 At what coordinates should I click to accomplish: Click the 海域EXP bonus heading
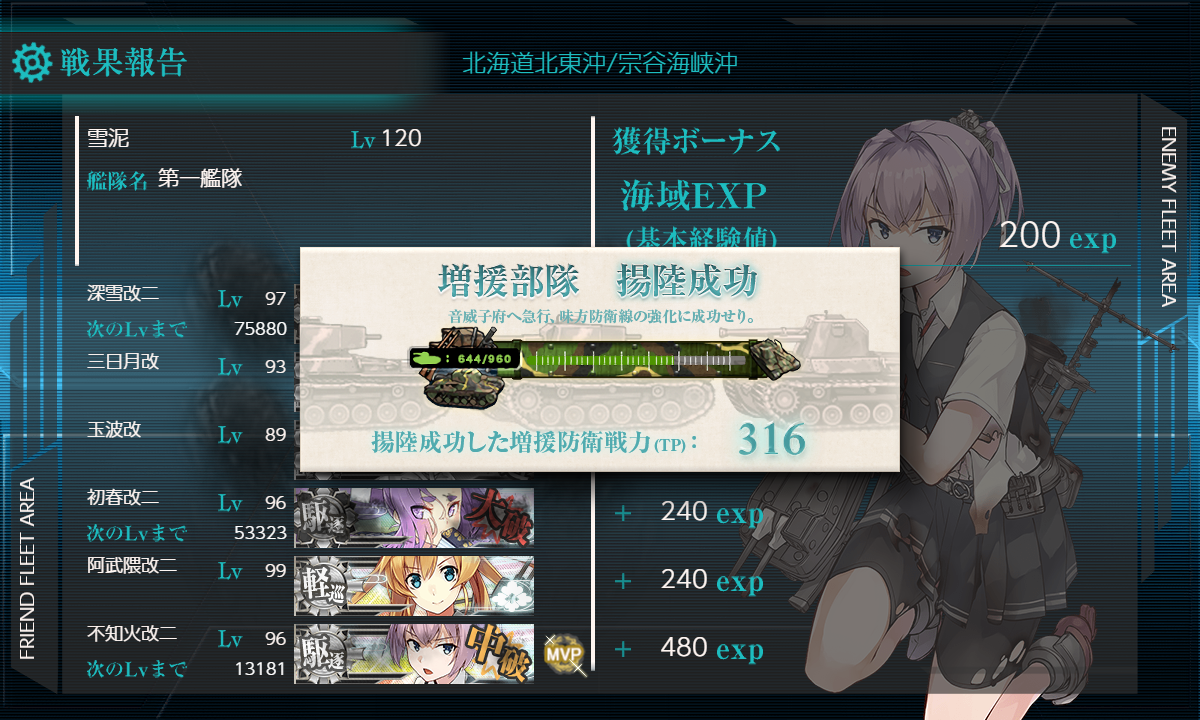tap(693, 197)
